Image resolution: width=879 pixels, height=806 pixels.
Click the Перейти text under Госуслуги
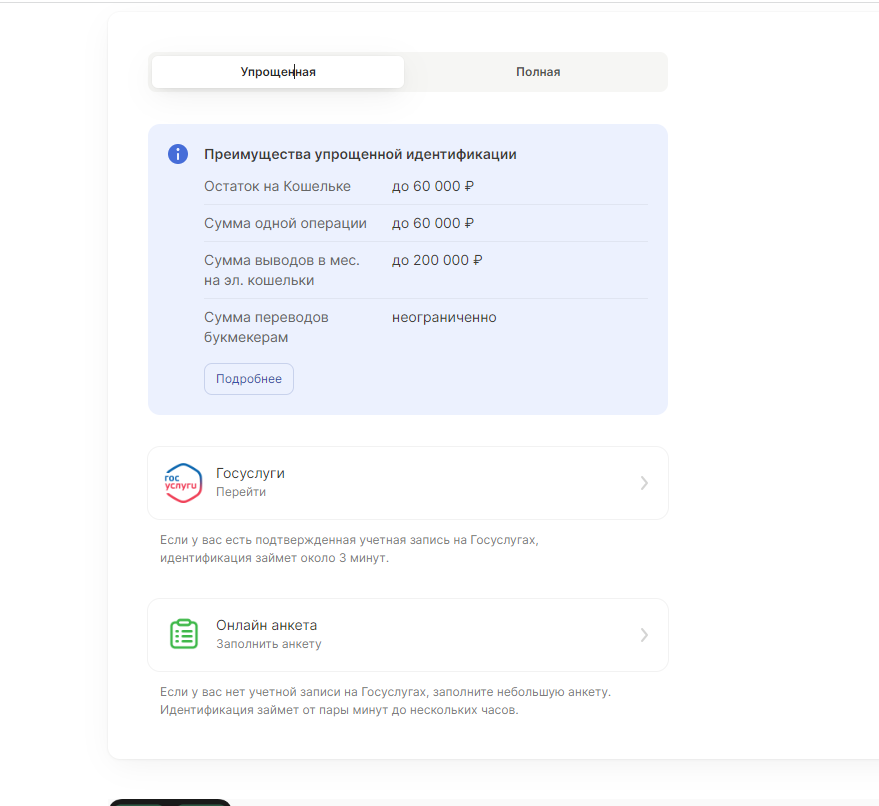point(240,492)
